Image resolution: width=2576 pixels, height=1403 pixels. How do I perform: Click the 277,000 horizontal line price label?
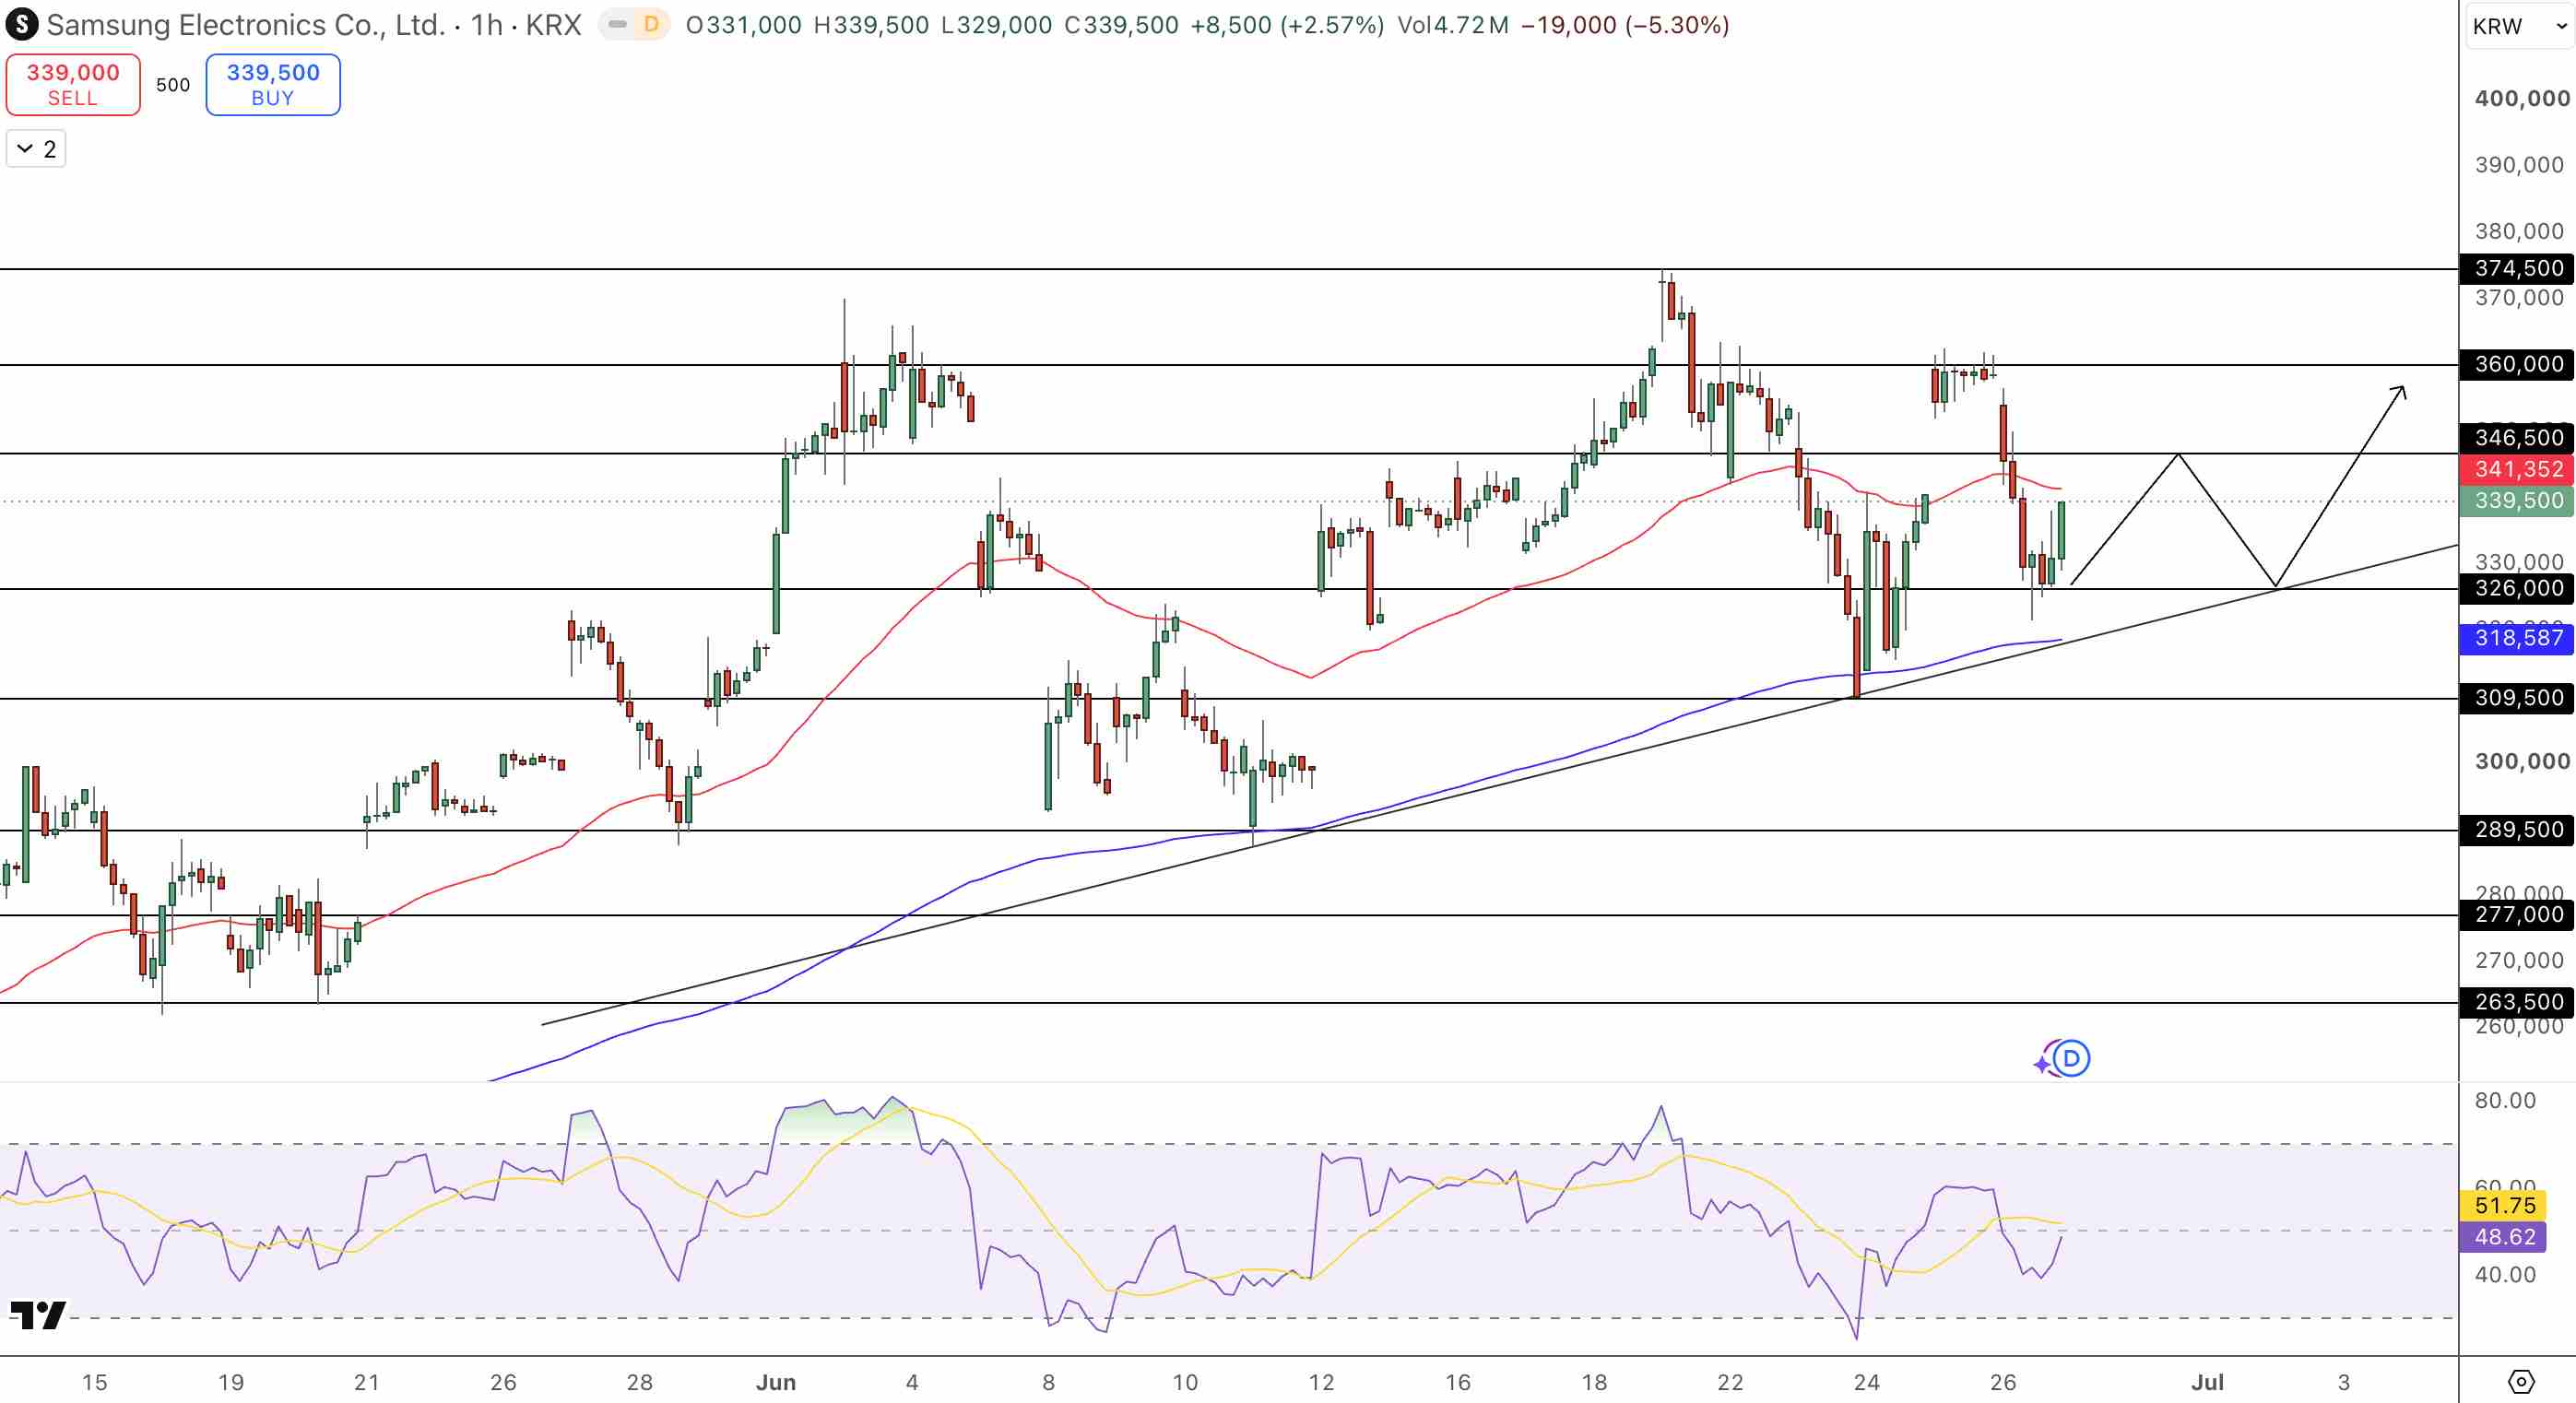click(2517, 914)
